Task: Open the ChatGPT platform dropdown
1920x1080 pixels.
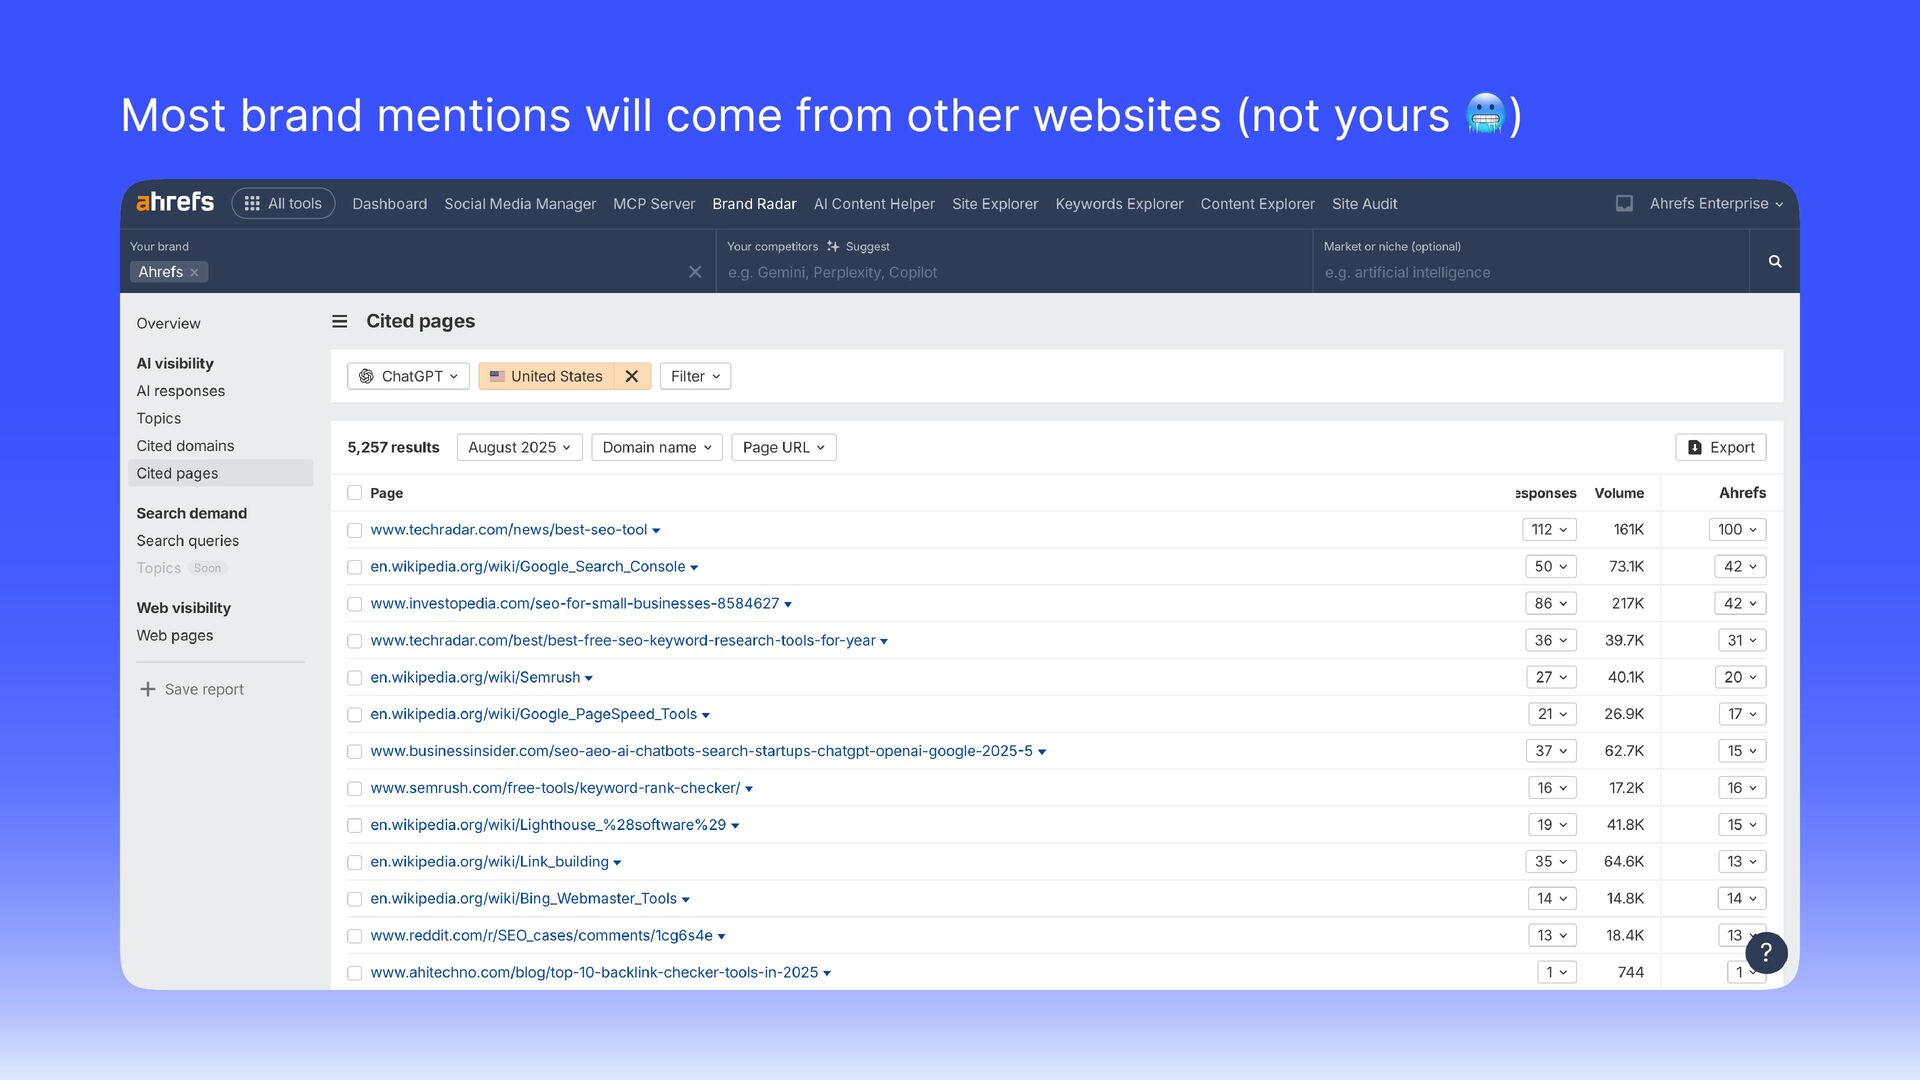Action: pos(408,377)
